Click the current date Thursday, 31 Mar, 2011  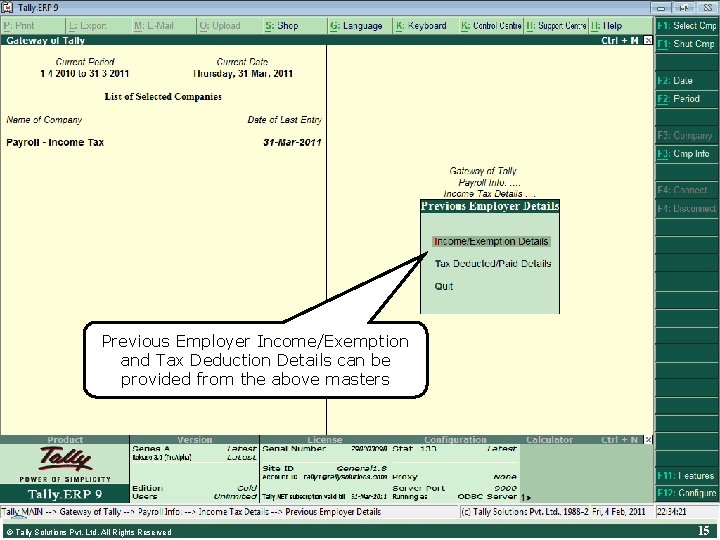tap(243, 73)
